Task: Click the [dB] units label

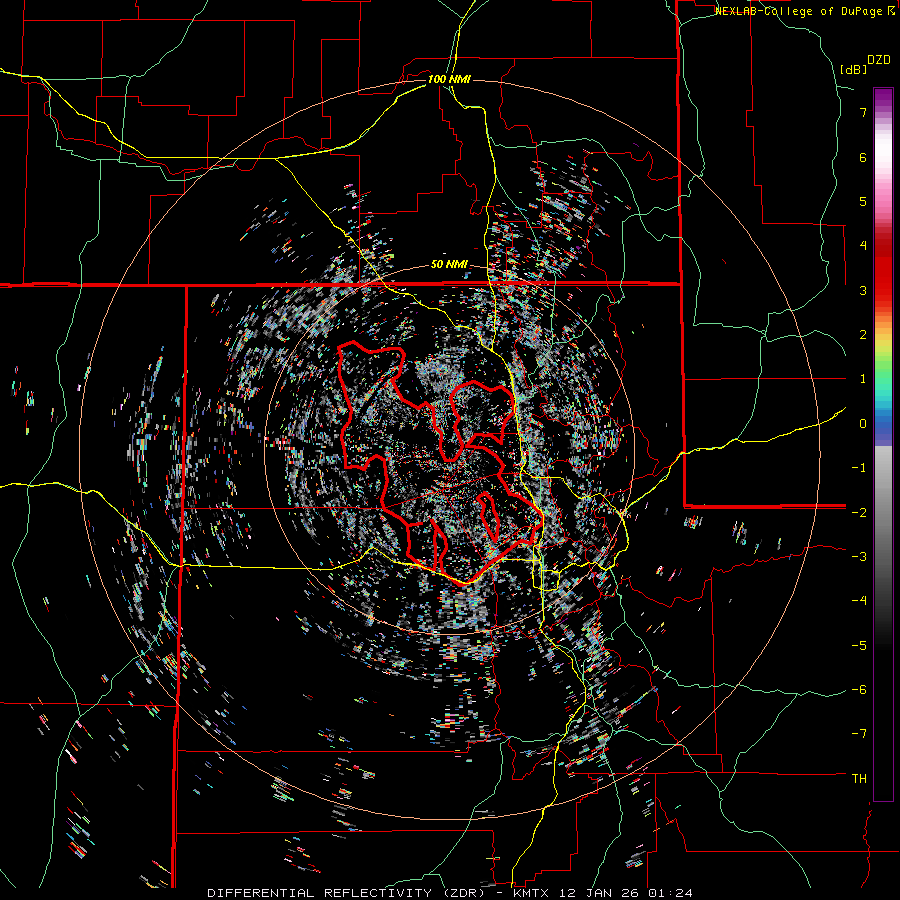Action: (x=853, y=69)
